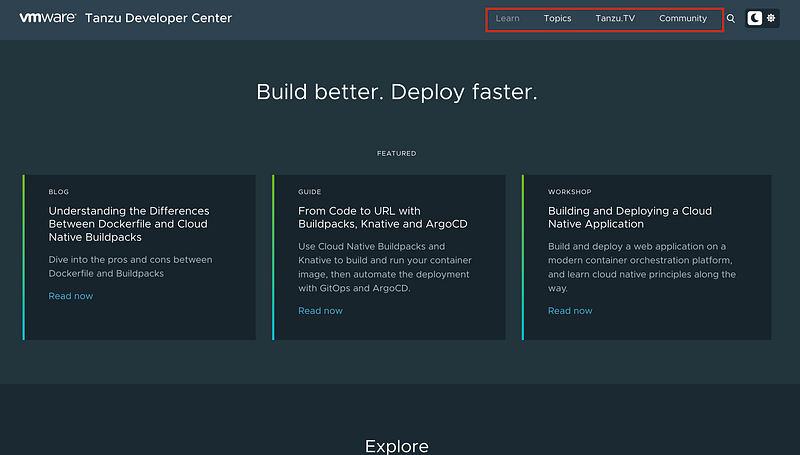
Task: Click 'Build better. Deploy faster.' headline
Action: click(396, 92)
